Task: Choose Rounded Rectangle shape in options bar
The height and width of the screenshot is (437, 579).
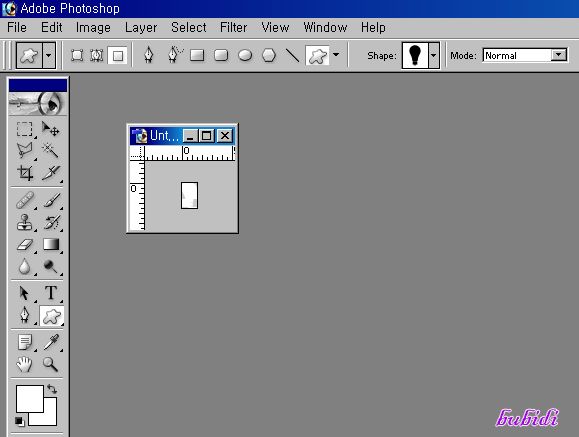Action: 221,55
